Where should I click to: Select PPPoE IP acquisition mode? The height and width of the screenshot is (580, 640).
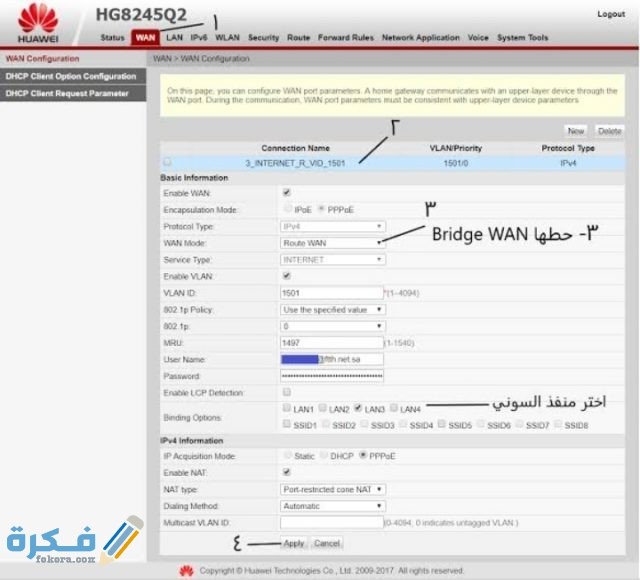(x=363, y=455)
